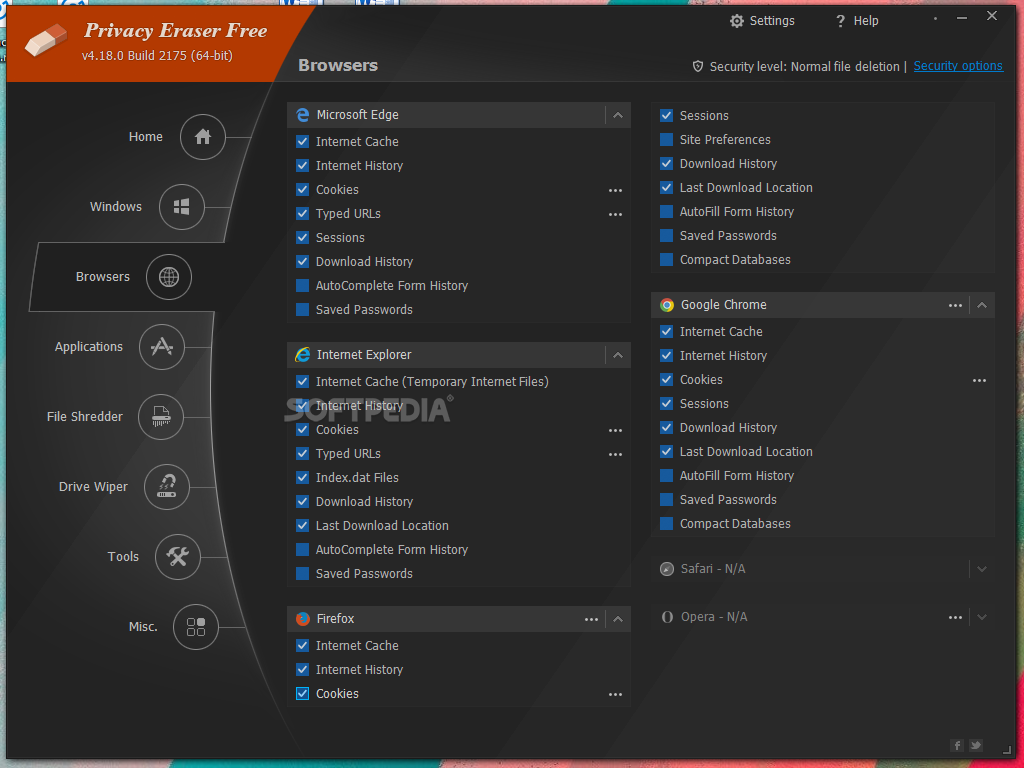The height and width of the screenshot is (768, 1024).
Task: Uncheck Microsoft Edge Internet Cache
Action: click(x=302, y=142)
